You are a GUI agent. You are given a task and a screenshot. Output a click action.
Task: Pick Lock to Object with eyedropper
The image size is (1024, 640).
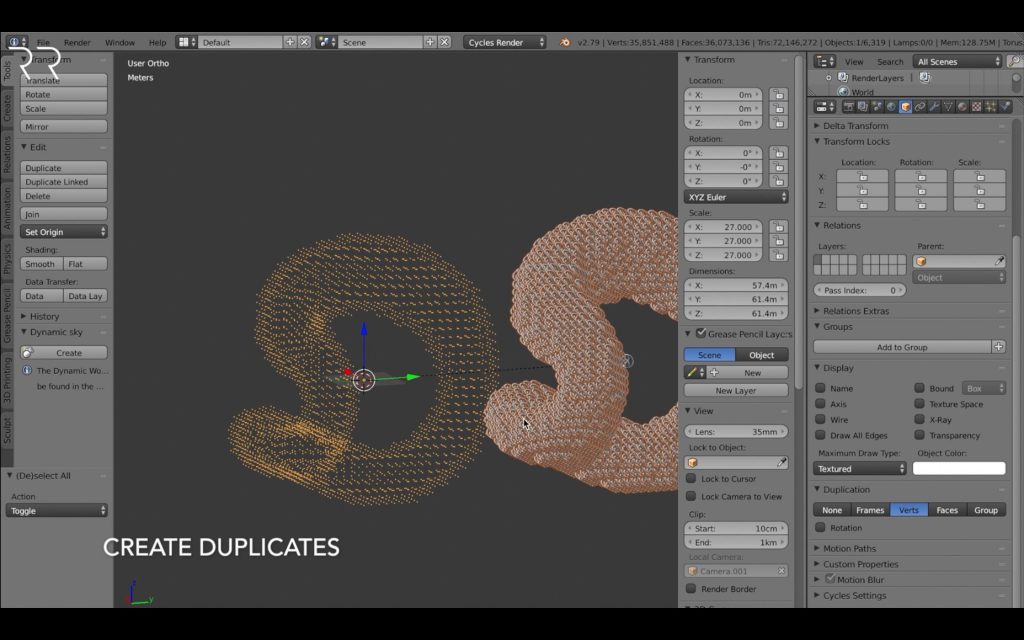[781, 462]
